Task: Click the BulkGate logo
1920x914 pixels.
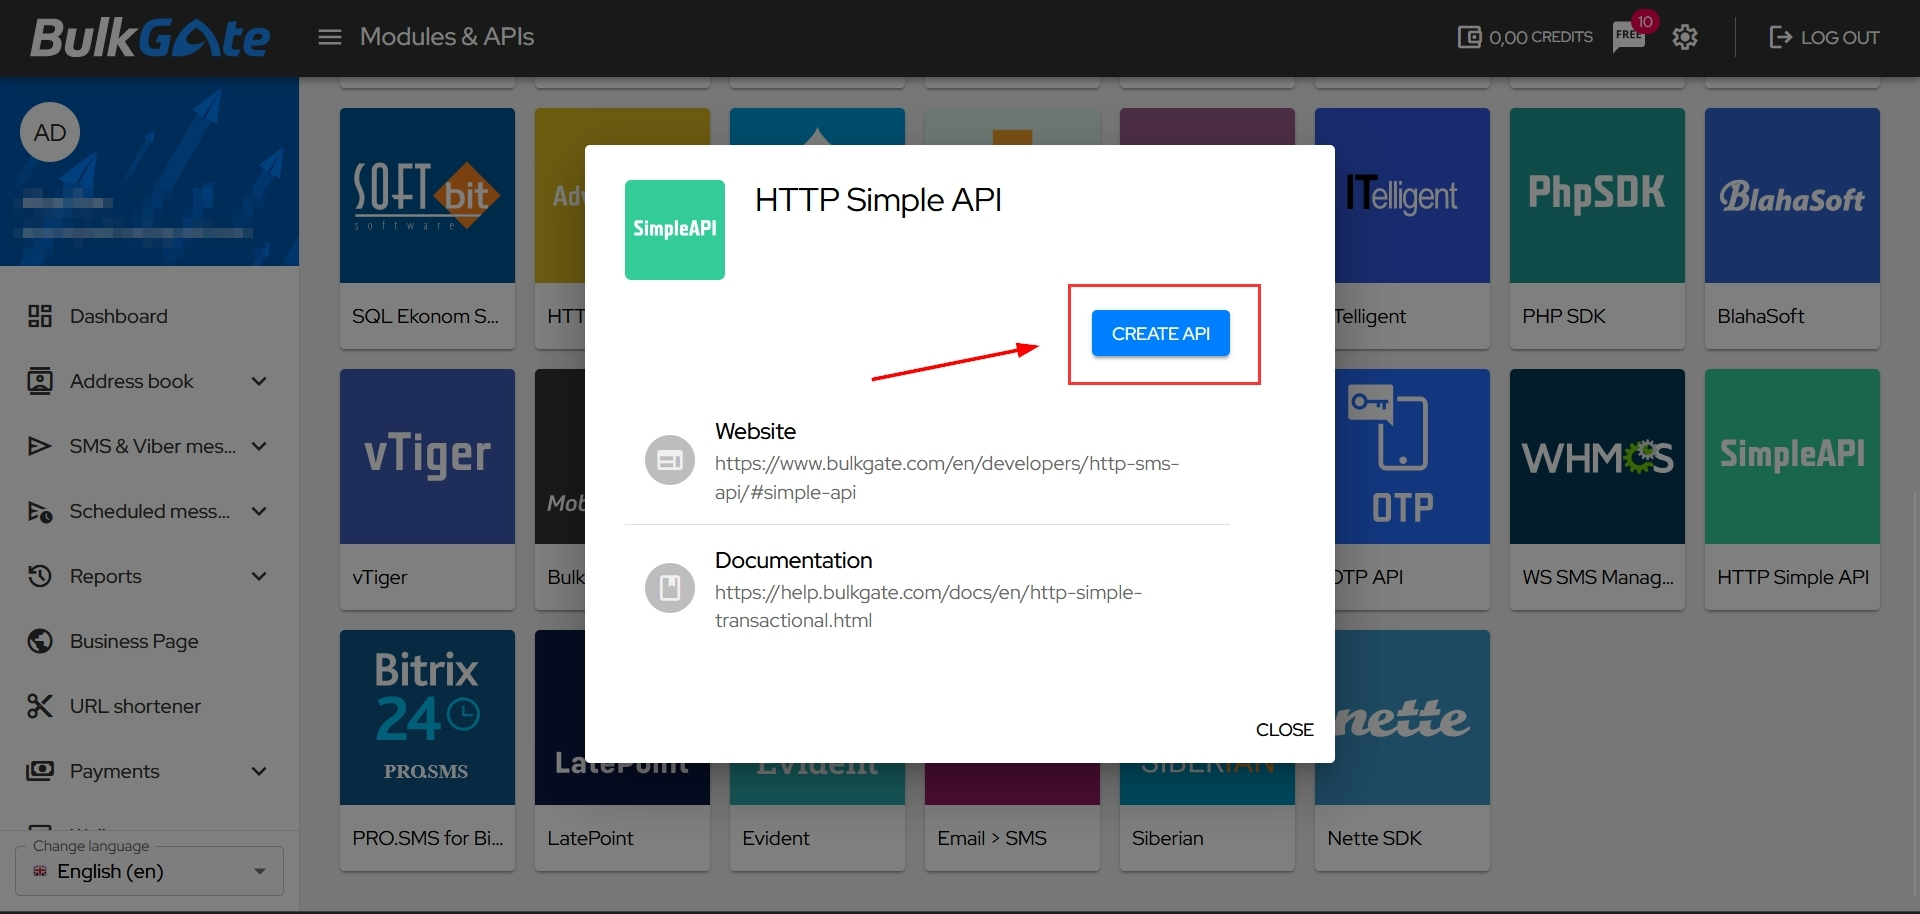Action: [150, 38]
